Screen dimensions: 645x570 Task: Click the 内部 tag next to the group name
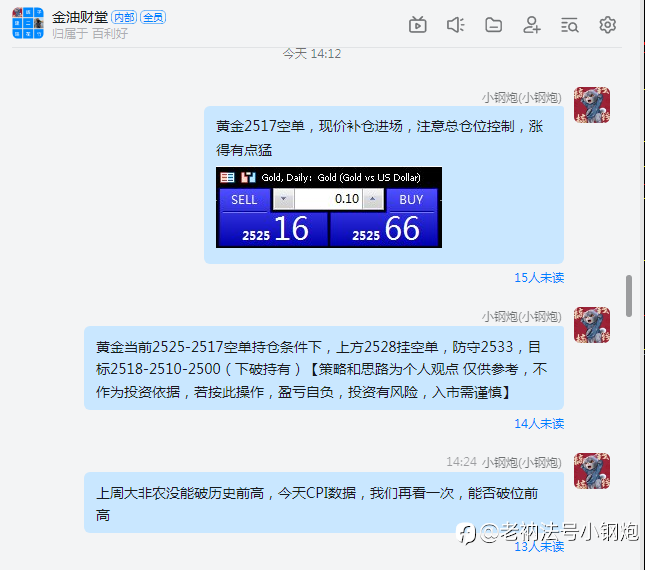(x=124, y=17)
